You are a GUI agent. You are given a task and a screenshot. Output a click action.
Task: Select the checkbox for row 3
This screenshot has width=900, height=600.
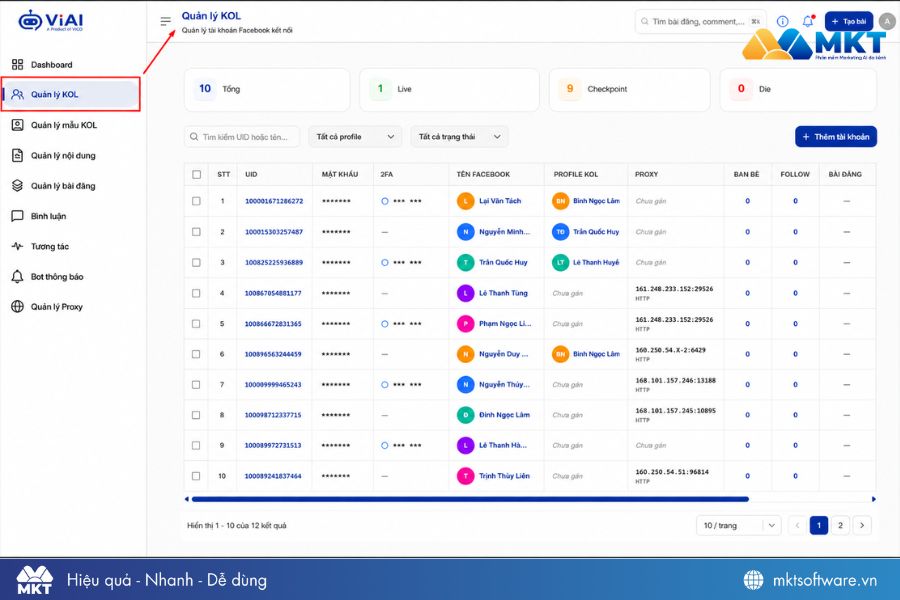196,262
